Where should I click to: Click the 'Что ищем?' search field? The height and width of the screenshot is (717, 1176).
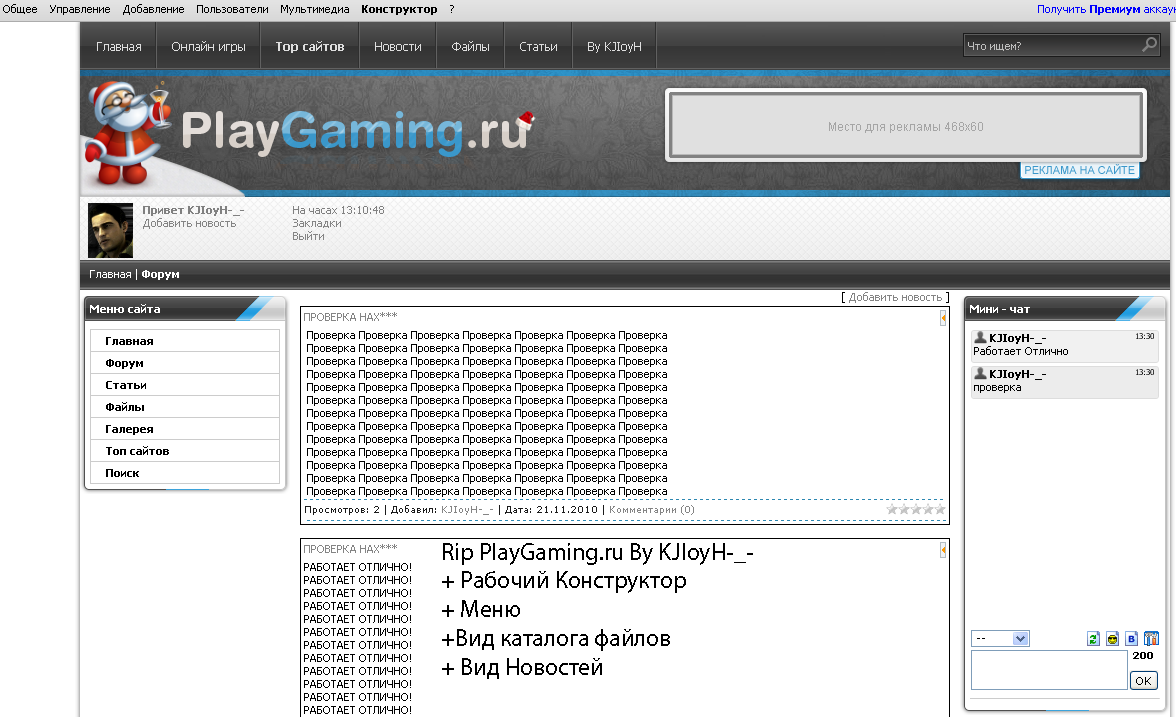1052,46
